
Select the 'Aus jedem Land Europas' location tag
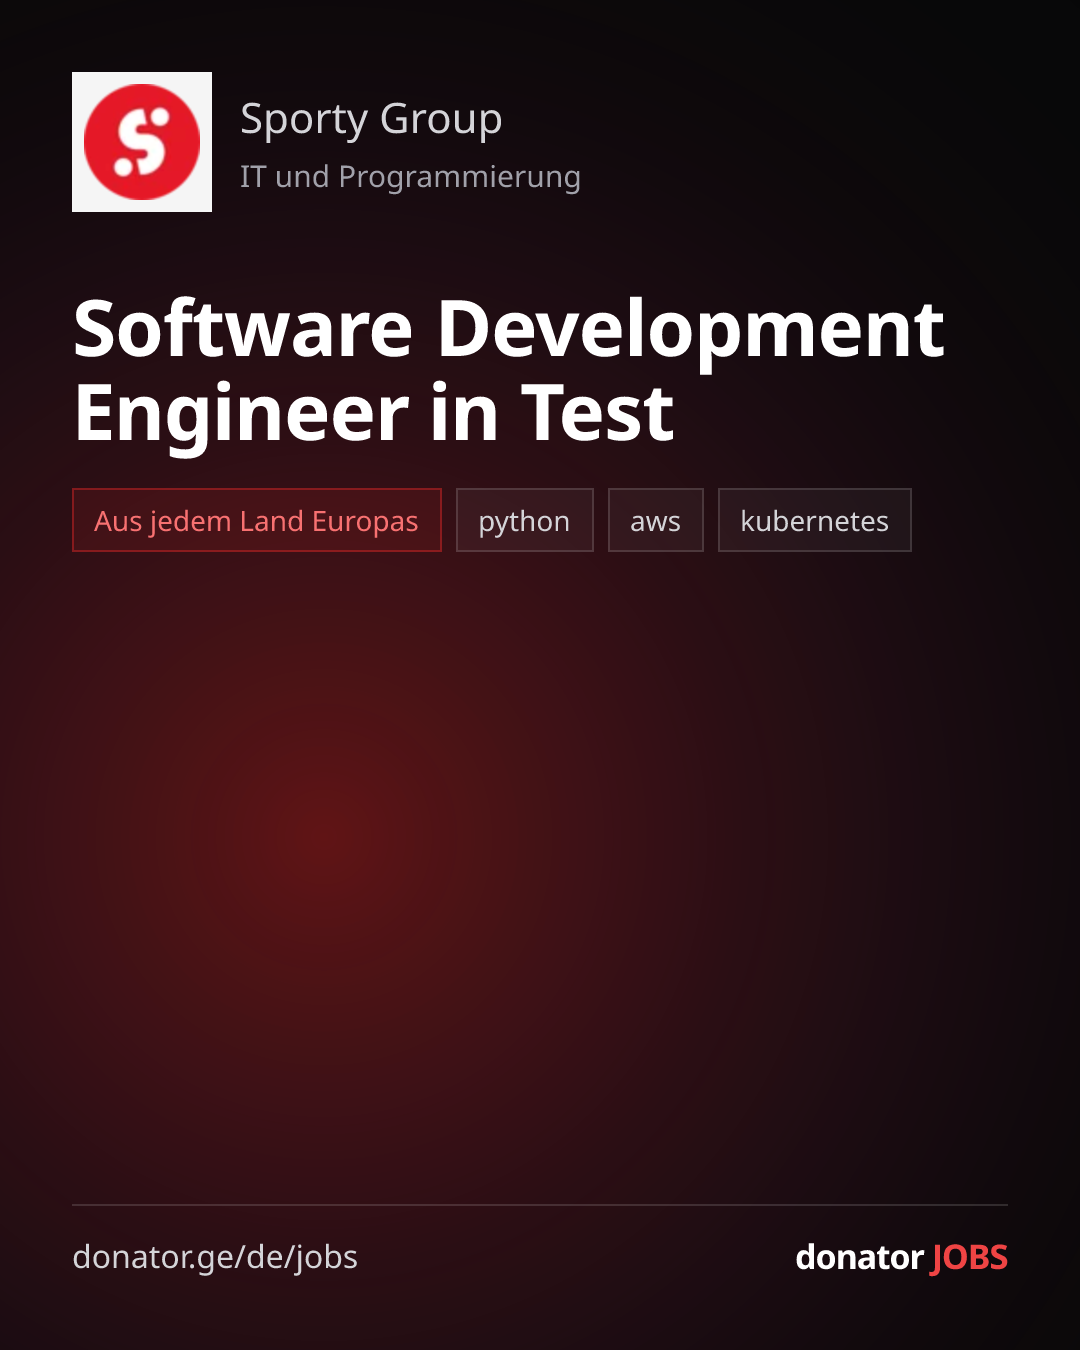(257, 520)
